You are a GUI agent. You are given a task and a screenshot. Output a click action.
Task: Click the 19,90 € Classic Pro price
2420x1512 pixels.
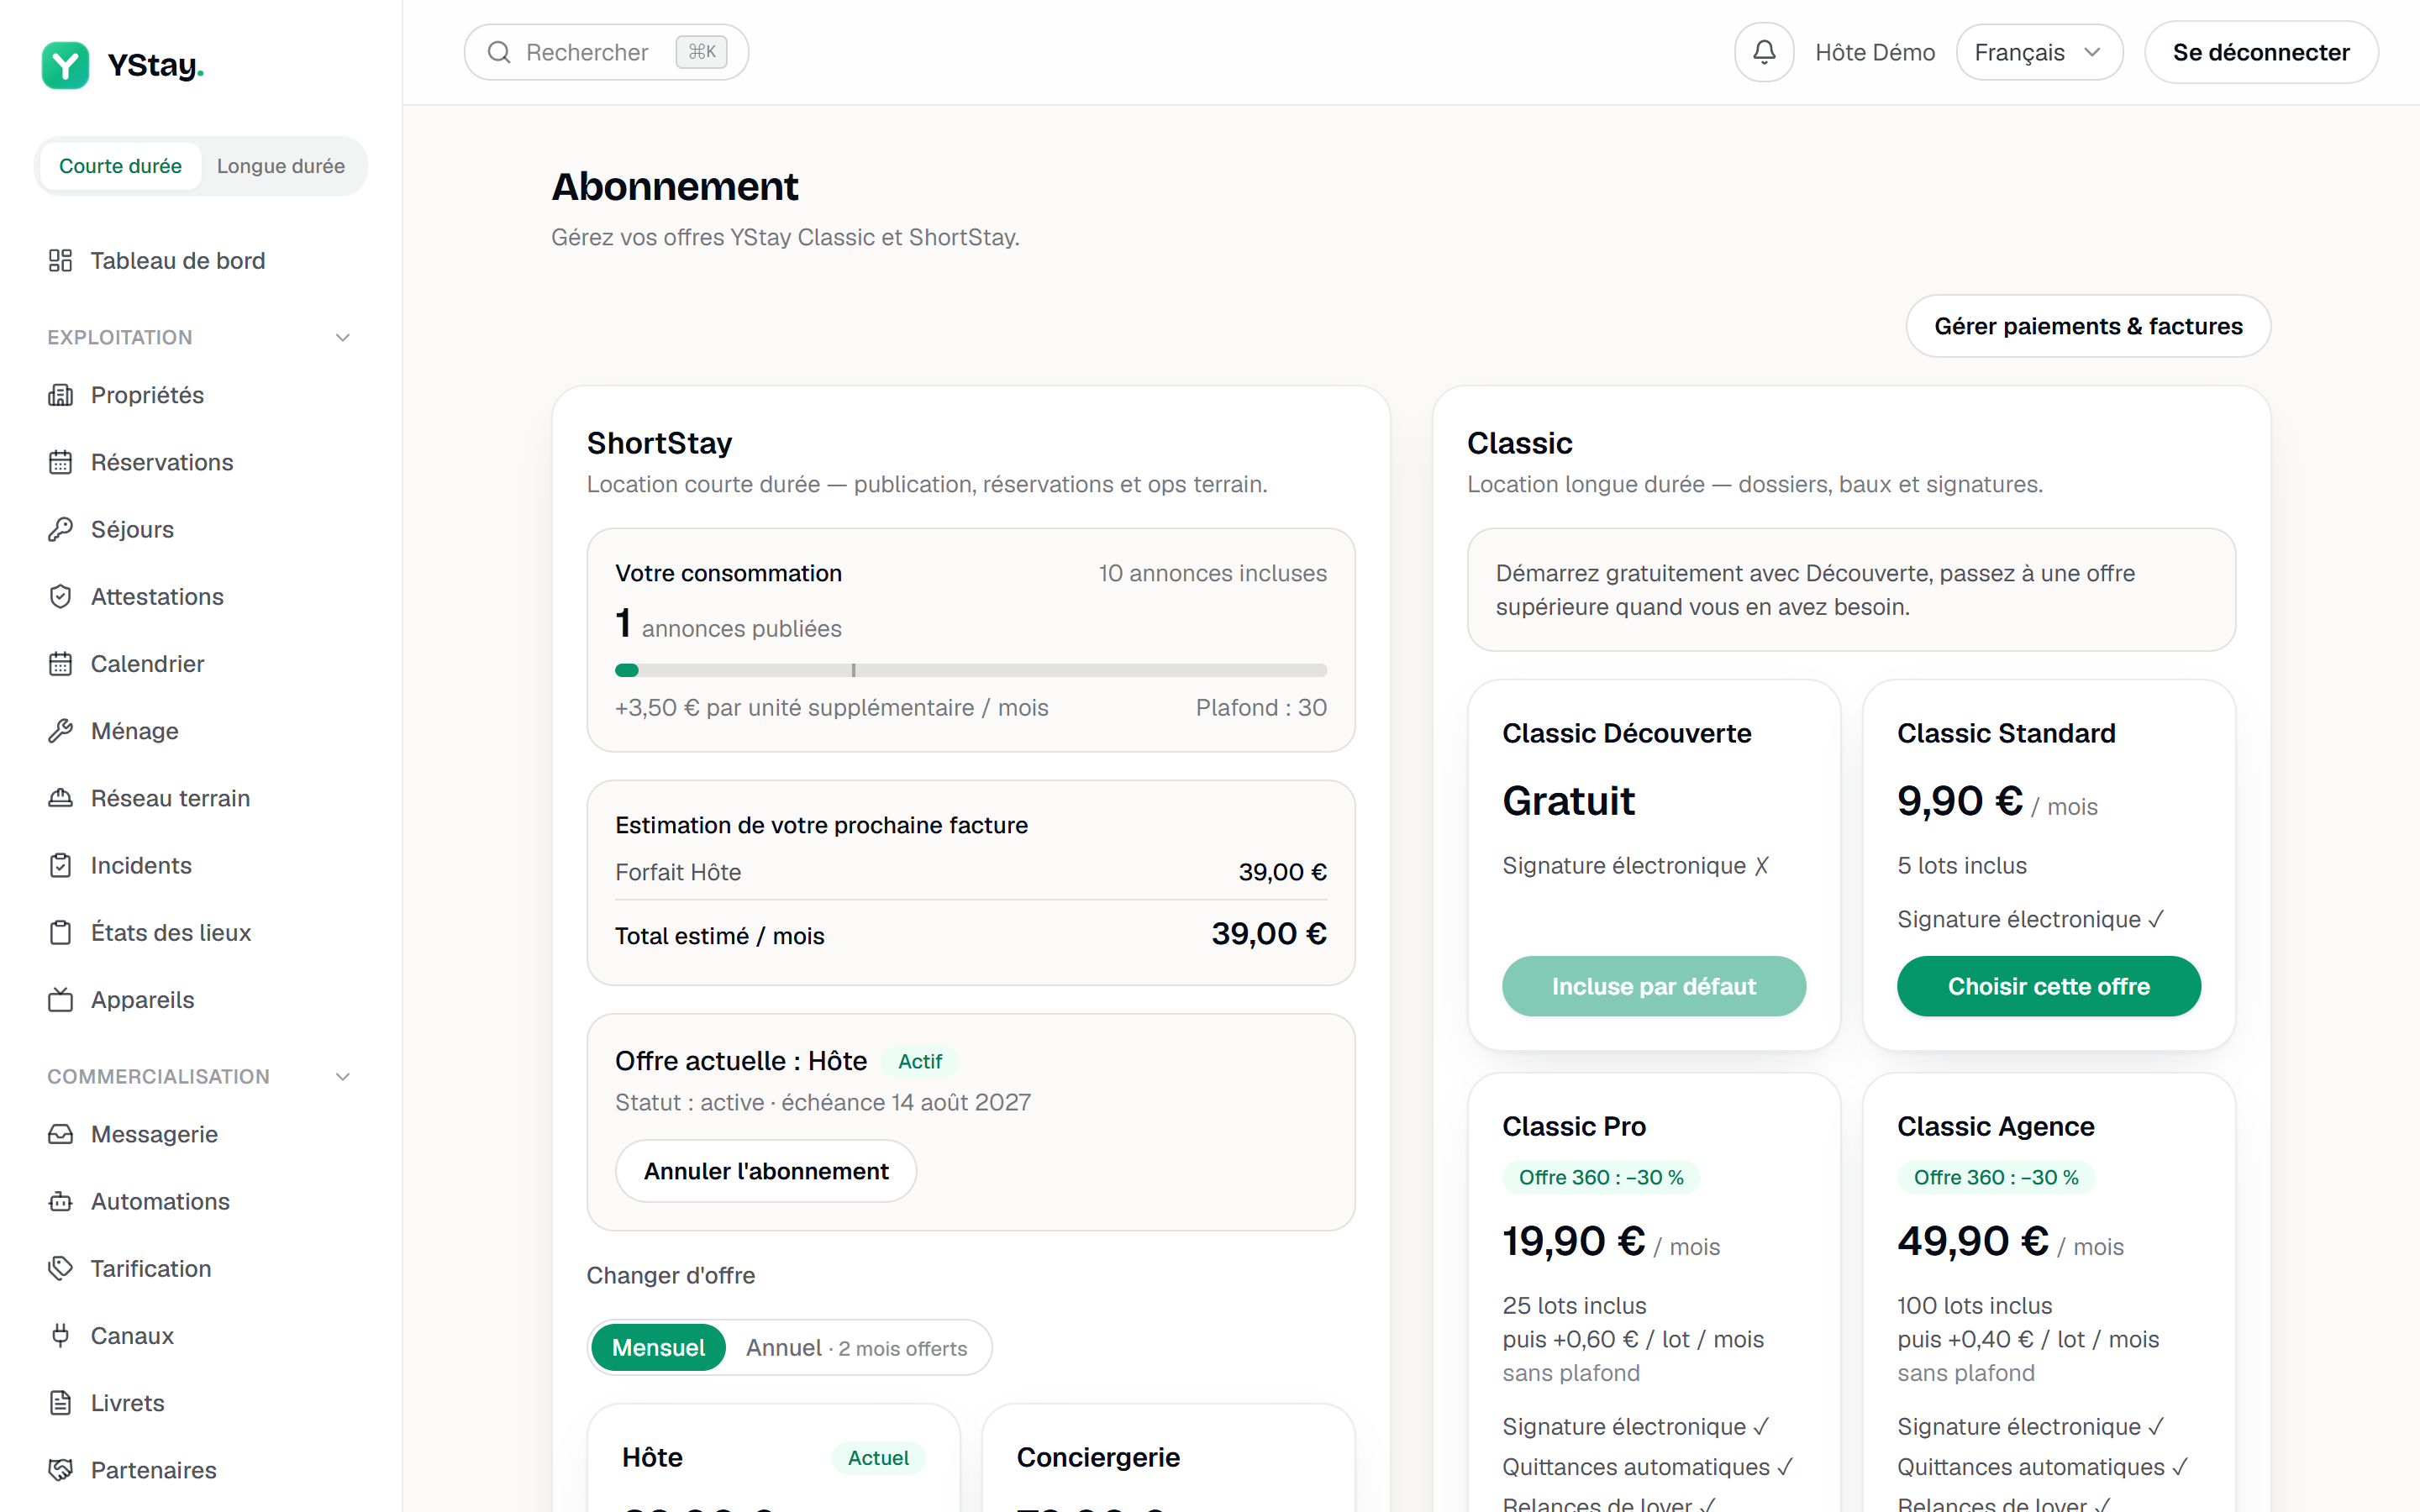click(1574, 1241)
